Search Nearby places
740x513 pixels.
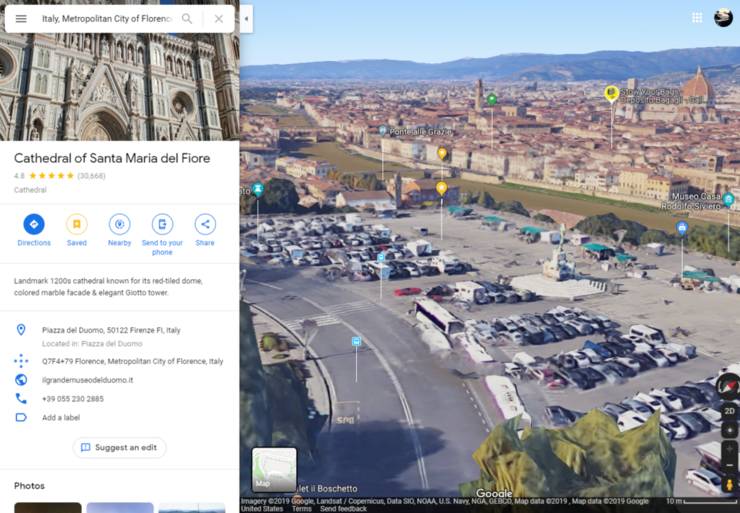click(x=119, y=225)
